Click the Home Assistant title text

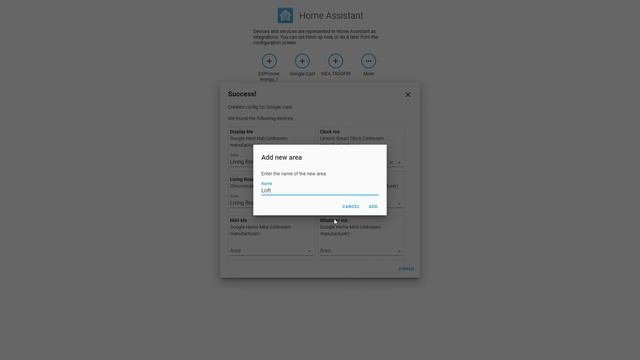[x=331, y=16]
